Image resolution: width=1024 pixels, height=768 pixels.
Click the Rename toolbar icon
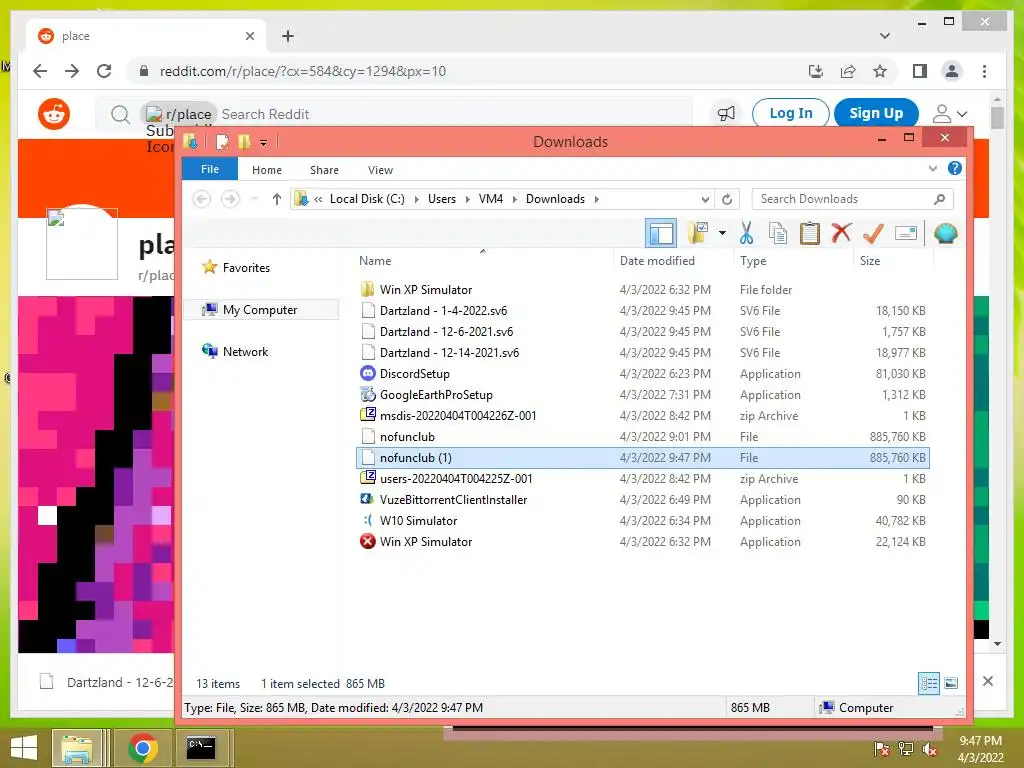pyautogui.click(x=906, y=233)
